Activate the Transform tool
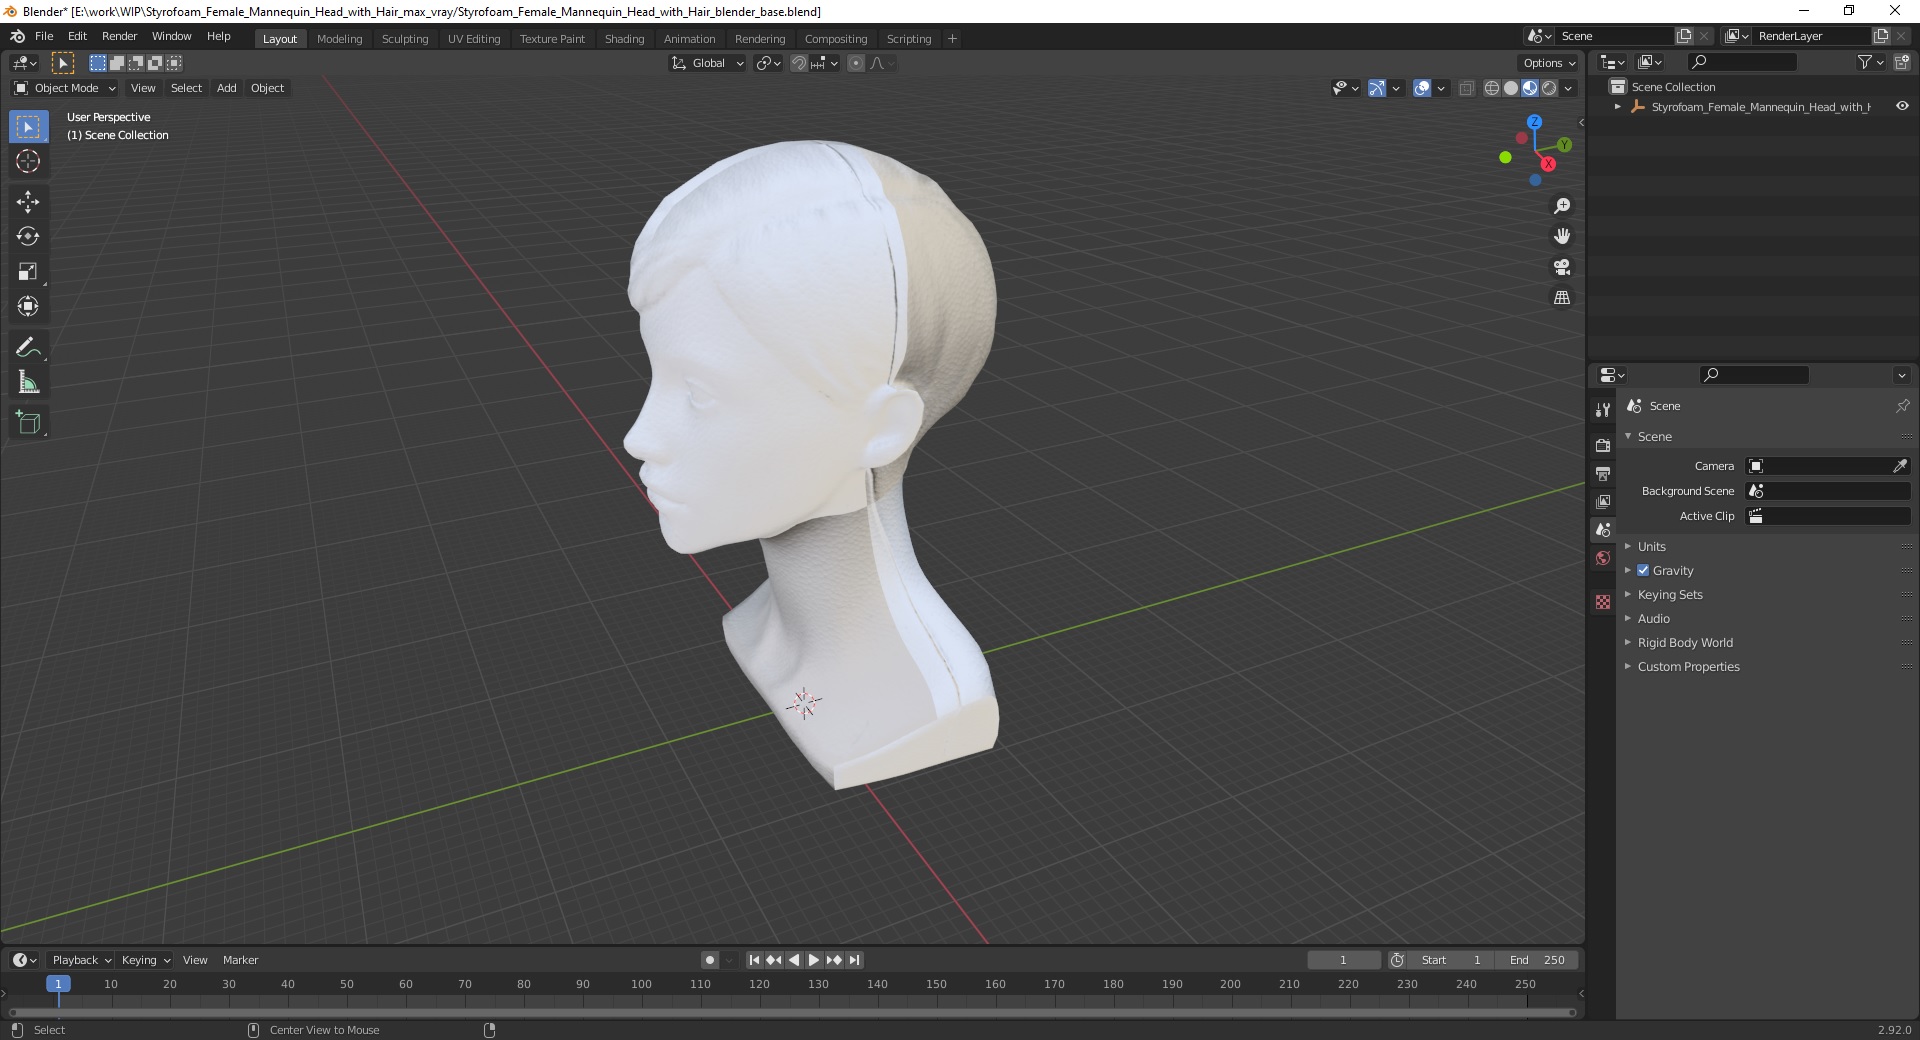1920x1040 pixels. coord(28,307)
